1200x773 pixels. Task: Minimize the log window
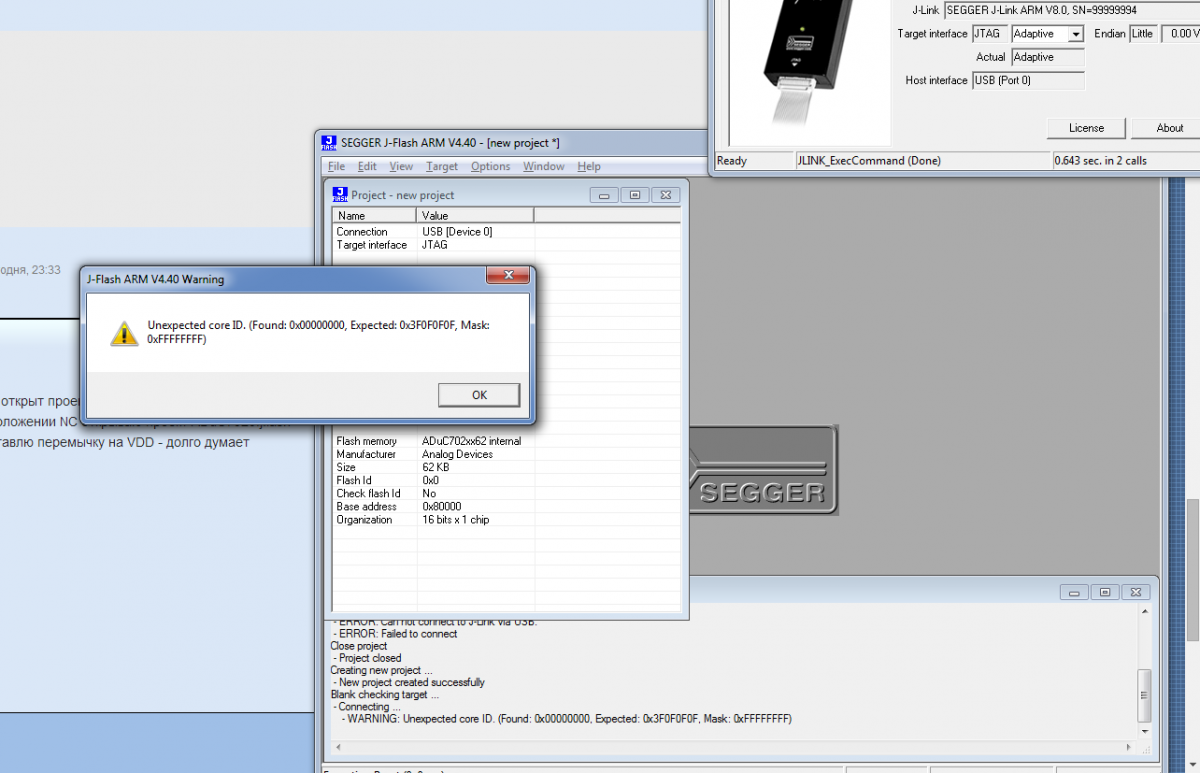[1073, 593]
